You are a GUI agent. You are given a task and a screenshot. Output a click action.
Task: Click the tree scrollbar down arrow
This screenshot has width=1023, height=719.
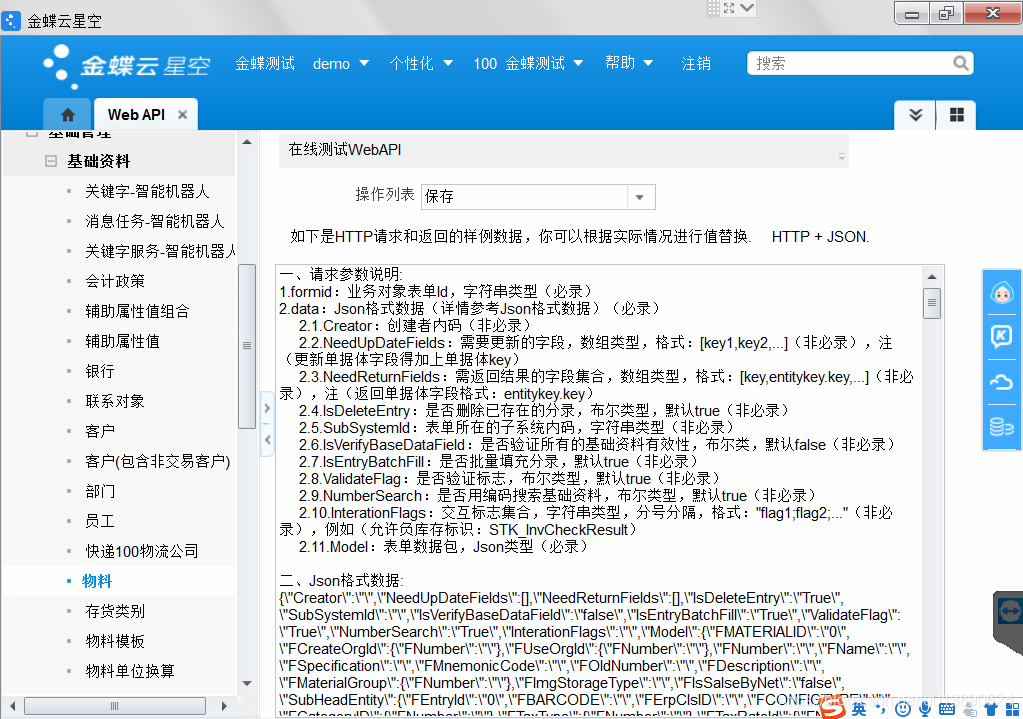247,684
